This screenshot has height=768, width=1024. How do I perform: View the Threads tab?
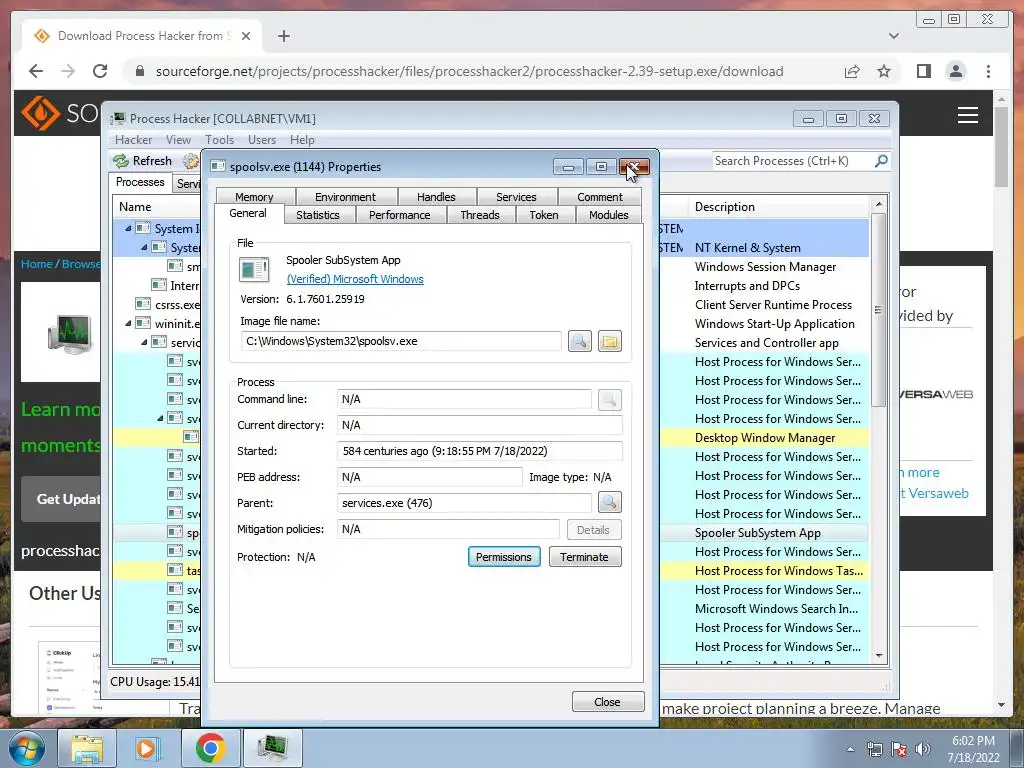[480, 215]
